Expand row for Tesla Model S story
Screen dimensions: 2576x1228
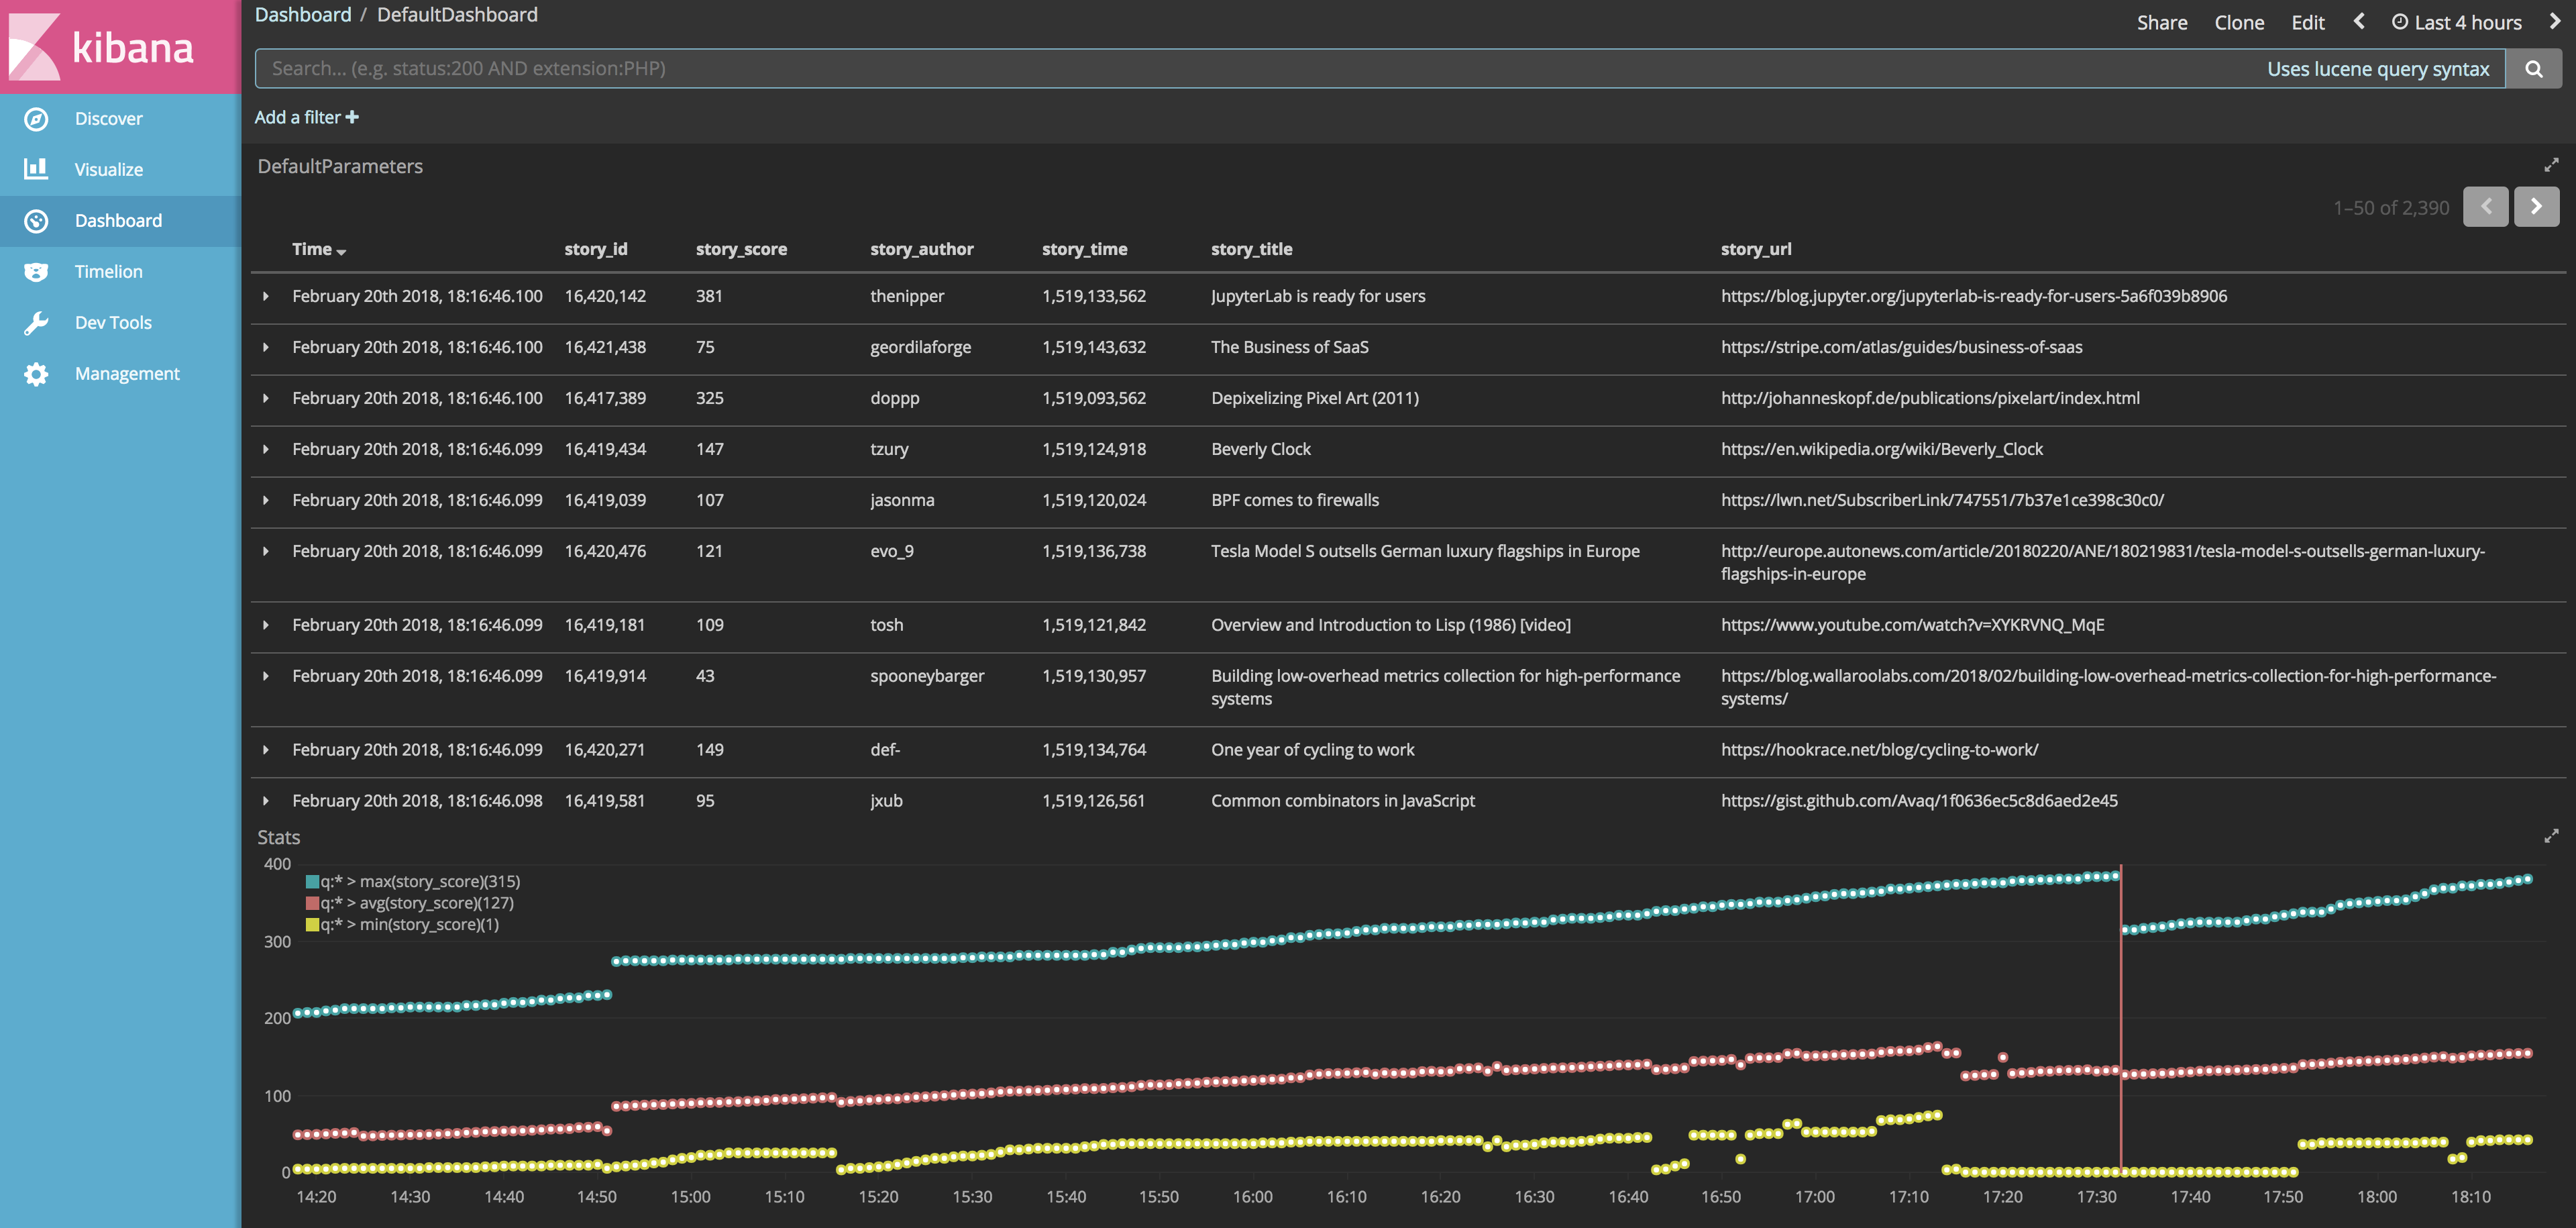coord(265,552)
